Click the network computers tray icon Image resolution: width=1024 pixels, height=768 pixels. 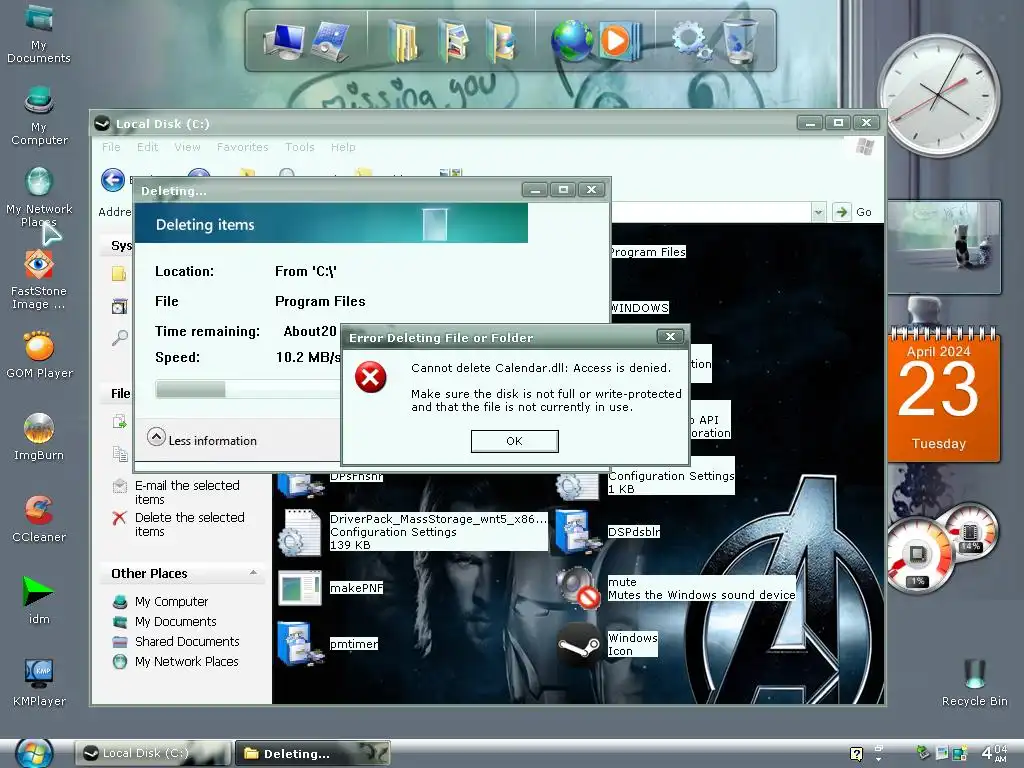(959, 753)
